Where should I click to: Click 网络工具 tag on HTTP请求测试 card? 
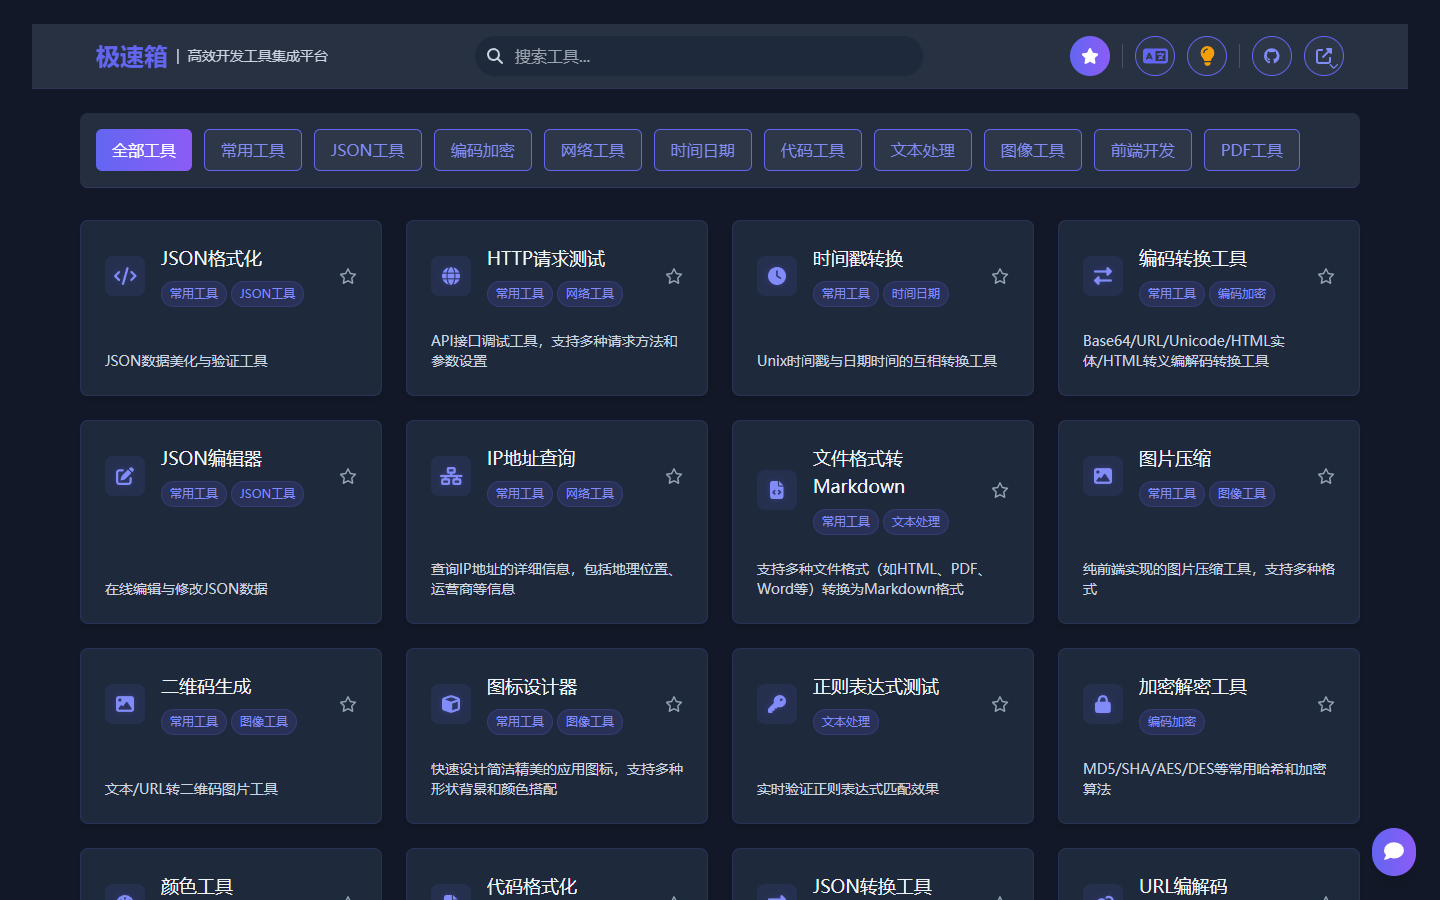tap(590, 294)
